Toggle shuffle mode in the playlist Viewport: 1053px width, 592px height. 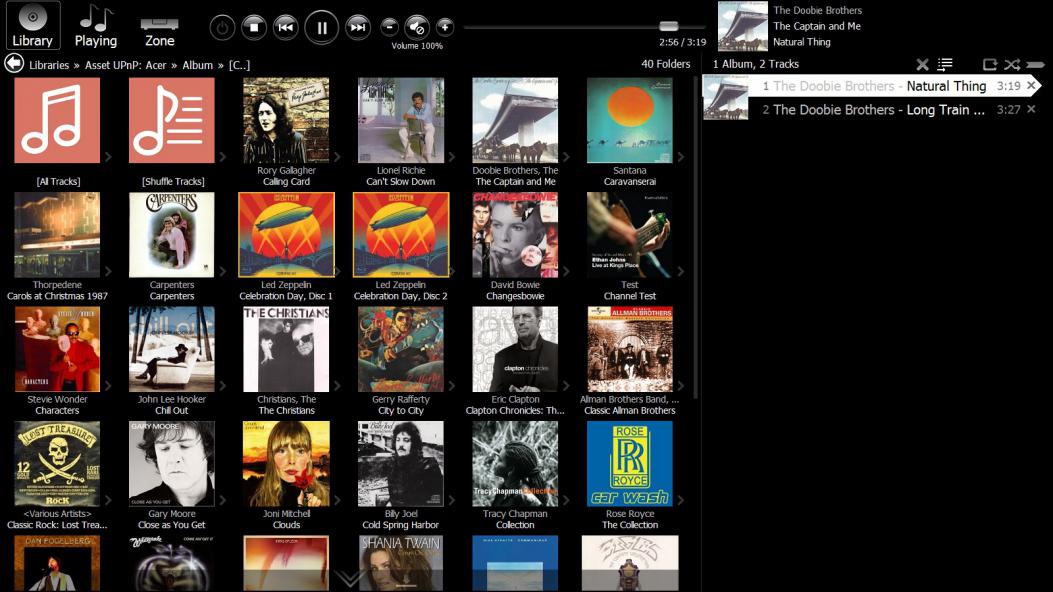(1012, 64)
